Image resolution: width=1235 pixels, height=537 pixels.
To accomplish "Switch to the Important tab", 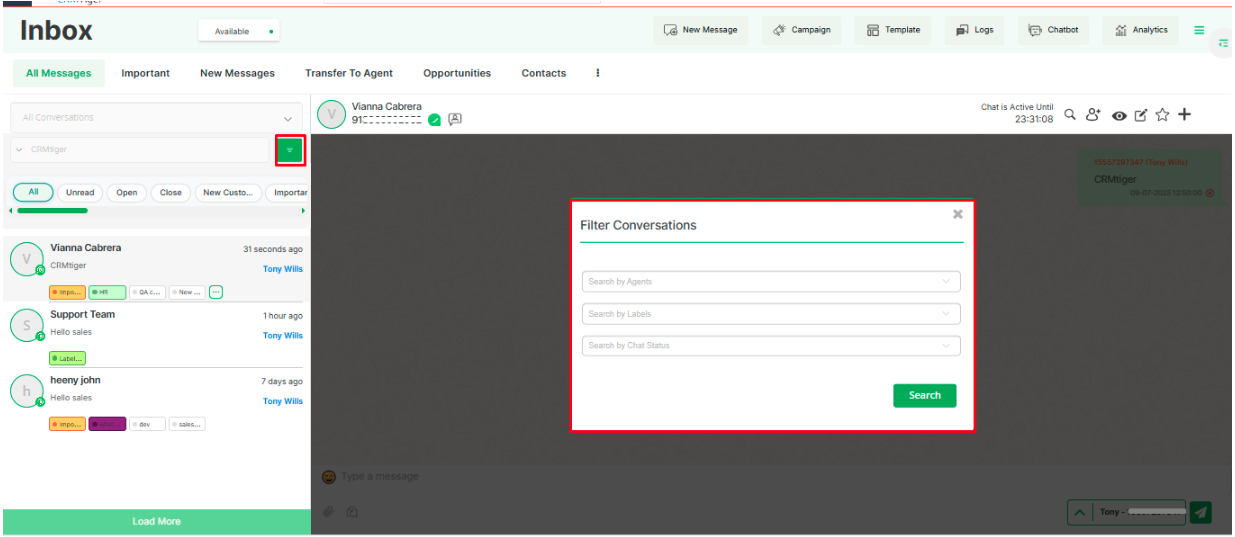I will [x=146, y=73].
